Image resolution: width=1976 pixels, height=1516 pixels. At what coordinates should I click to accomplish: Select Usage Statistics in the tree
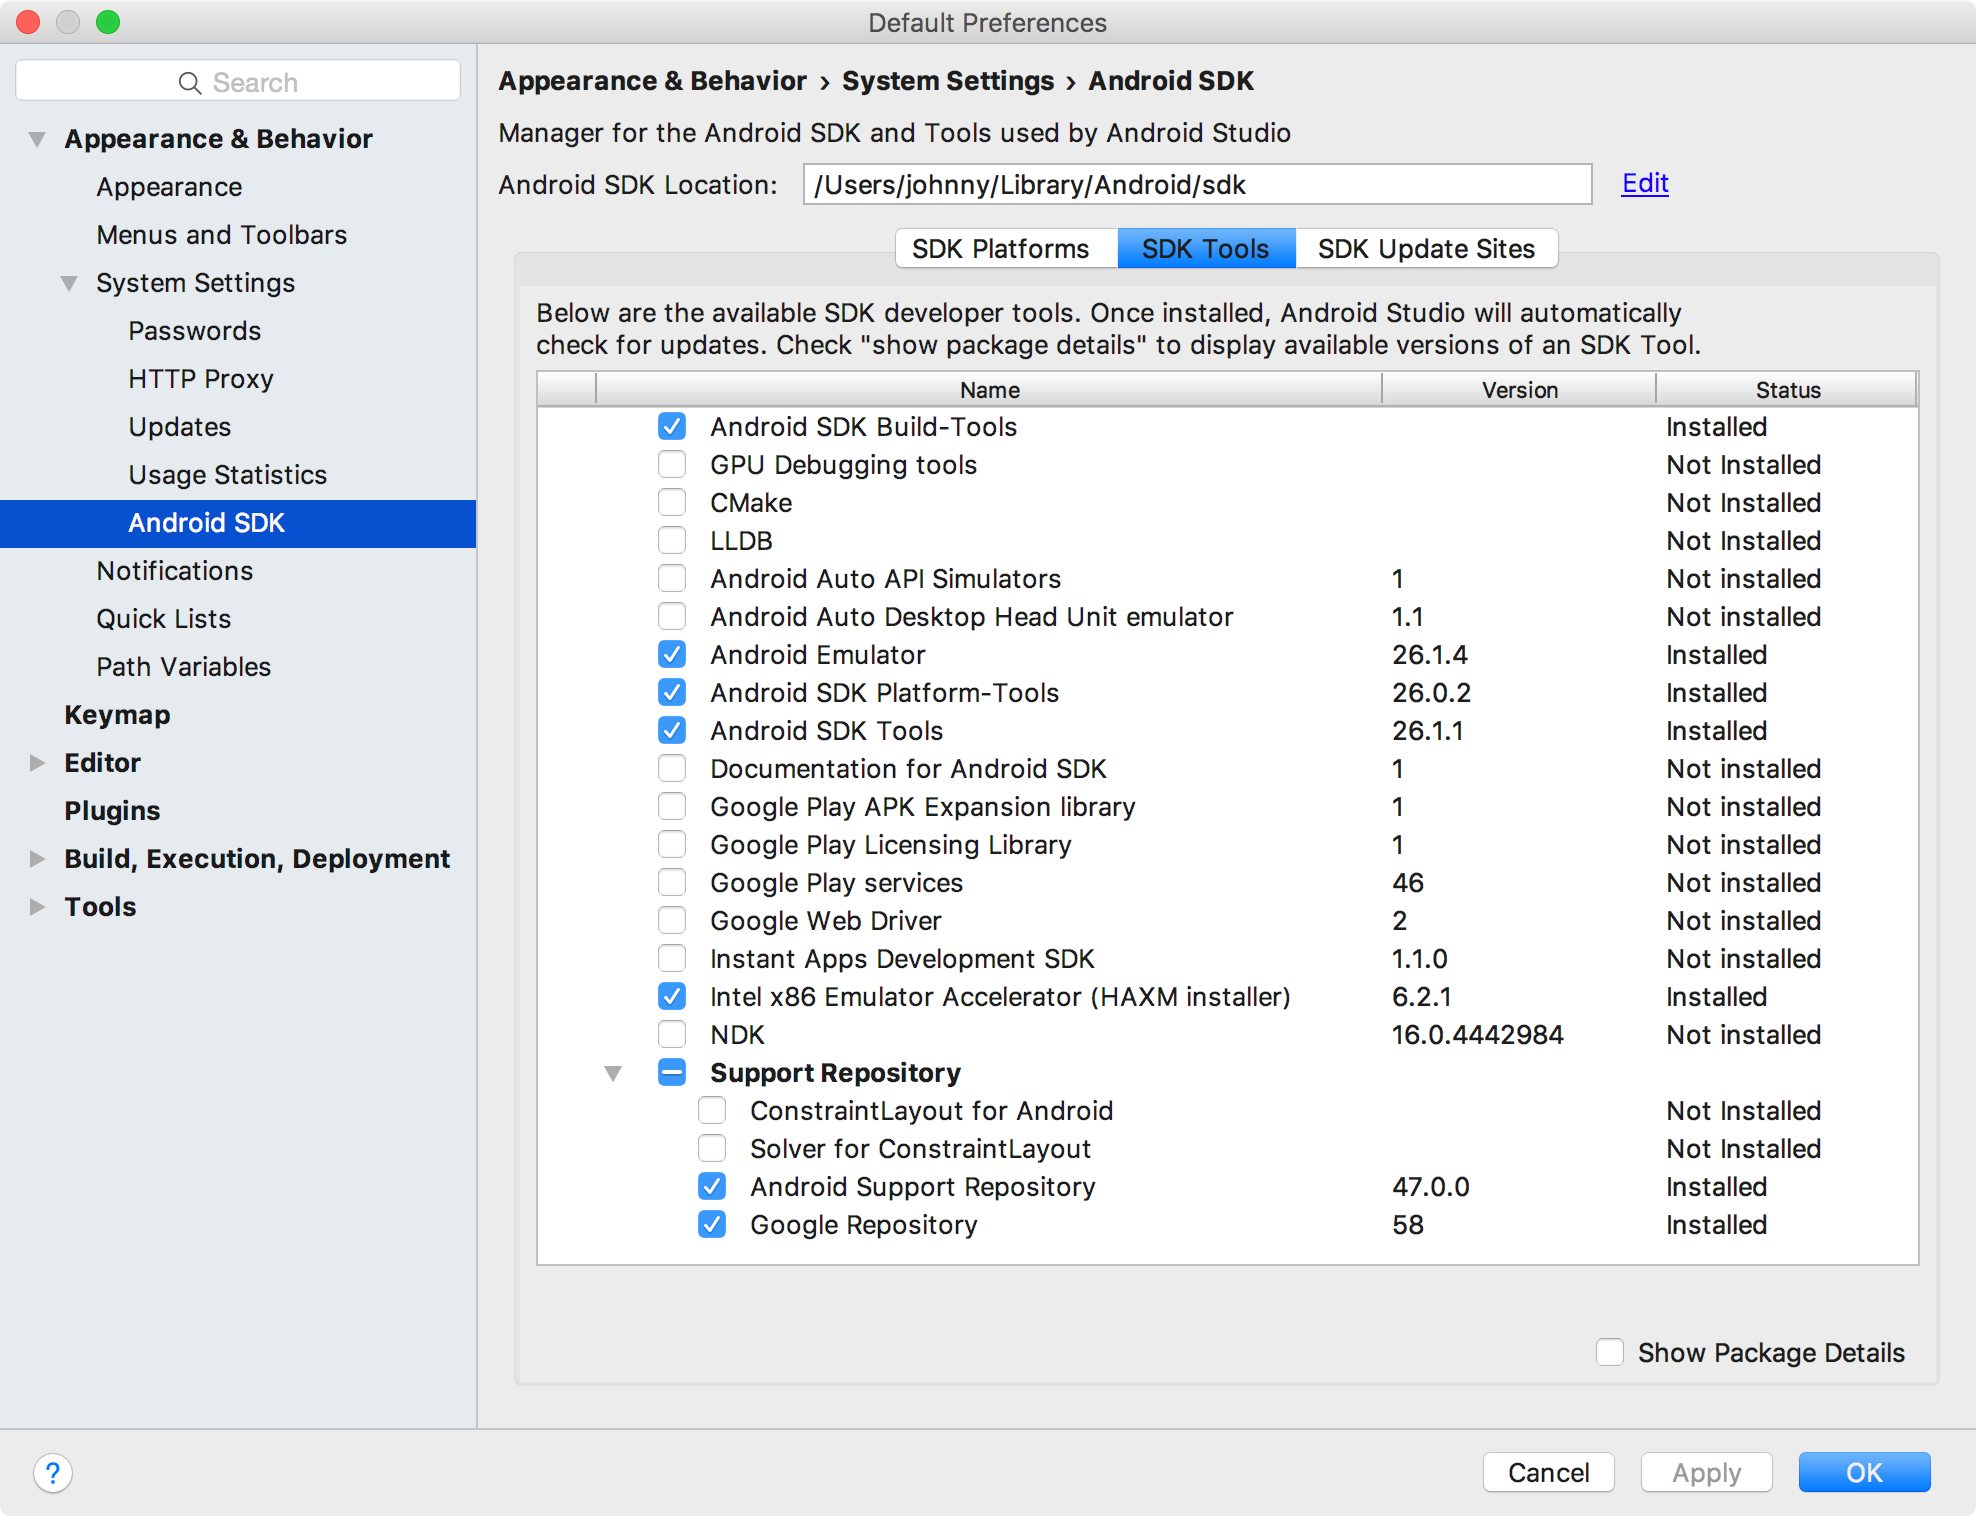coord(228,475)
